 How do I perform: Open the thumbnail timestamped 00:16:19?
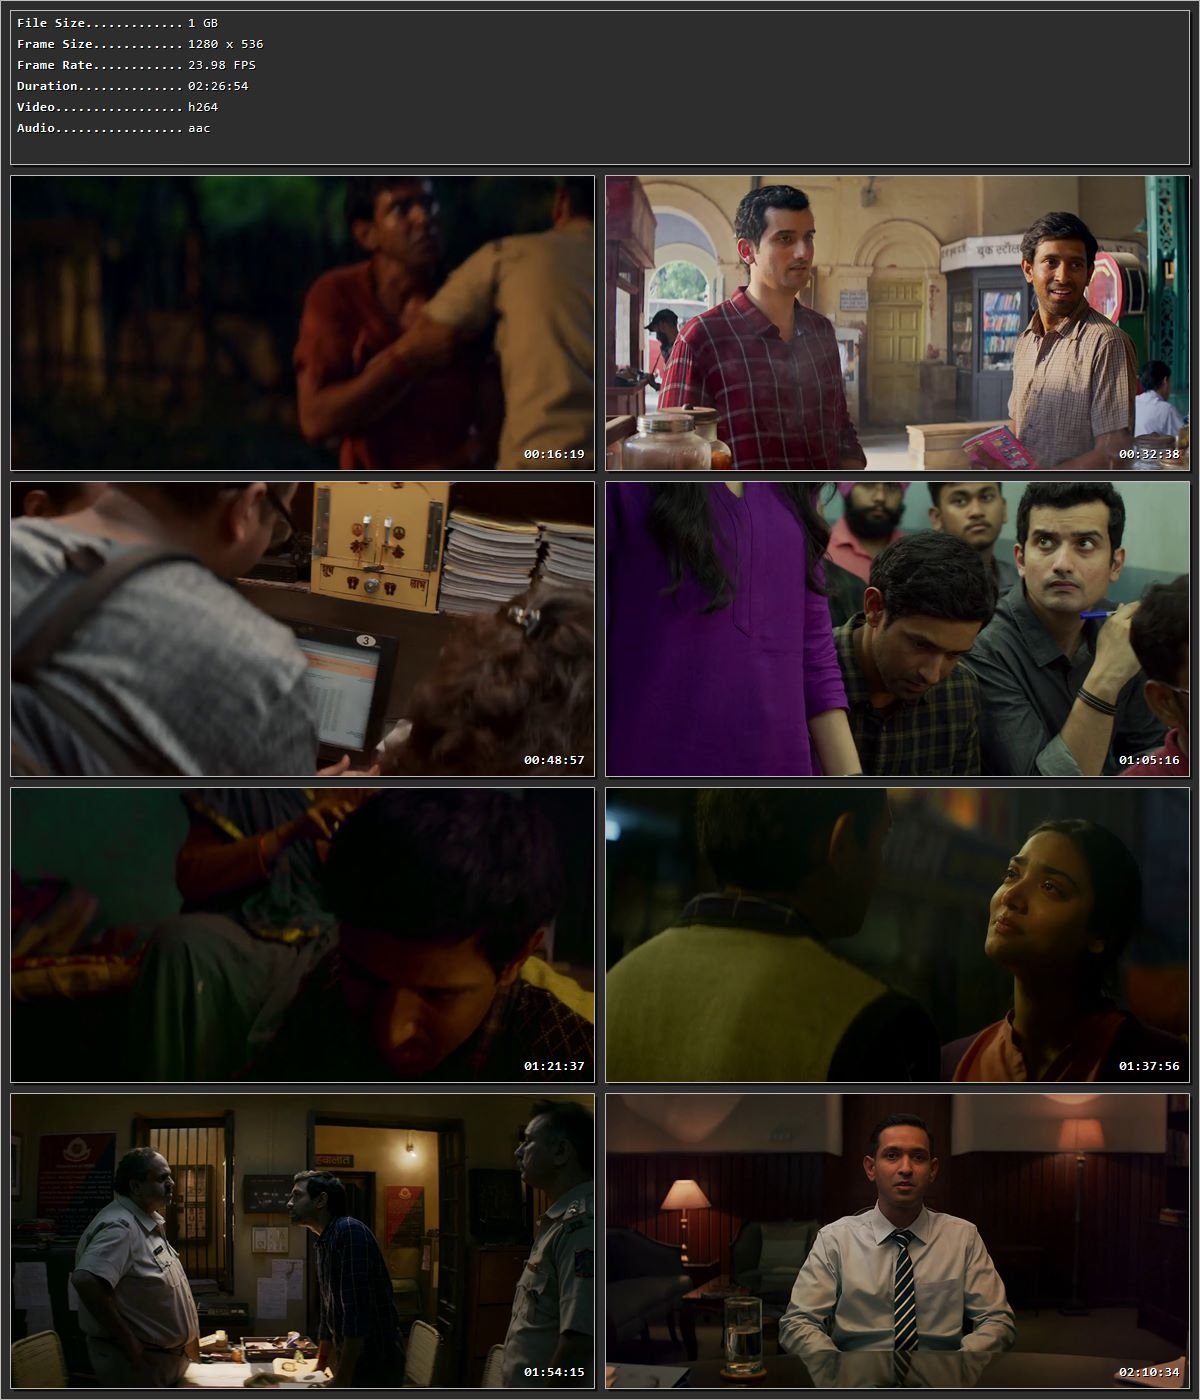tap(300, 320)
